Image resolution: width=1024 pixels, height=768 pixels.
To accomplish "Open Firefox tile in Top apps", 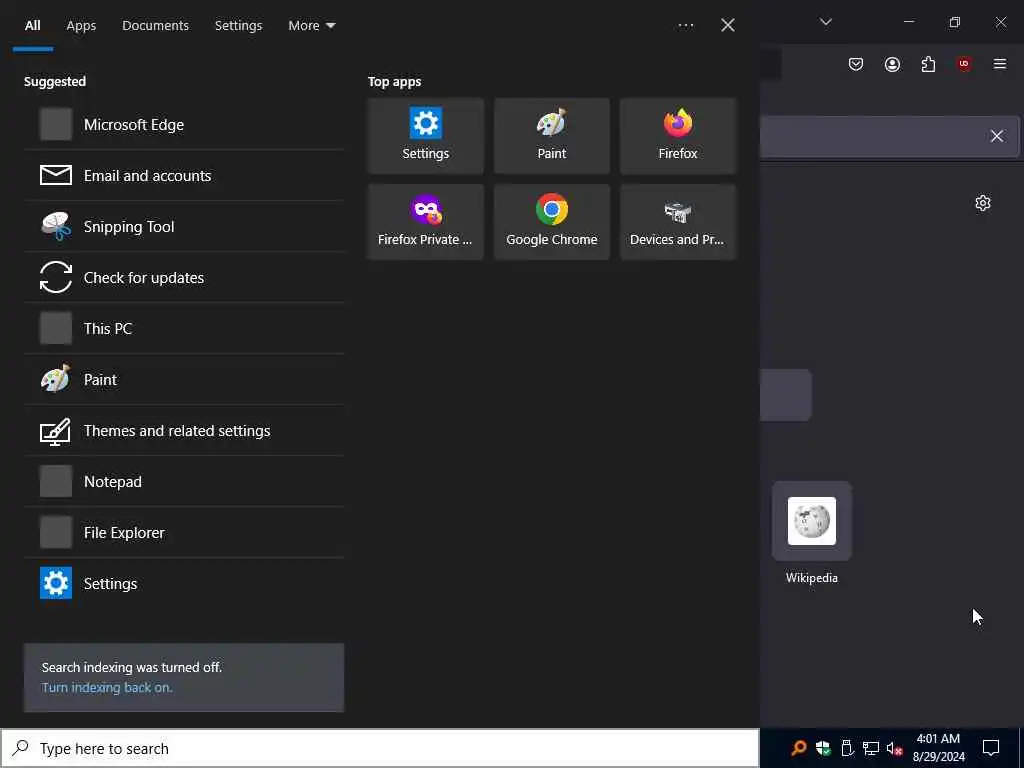I will tap(678, 136).
